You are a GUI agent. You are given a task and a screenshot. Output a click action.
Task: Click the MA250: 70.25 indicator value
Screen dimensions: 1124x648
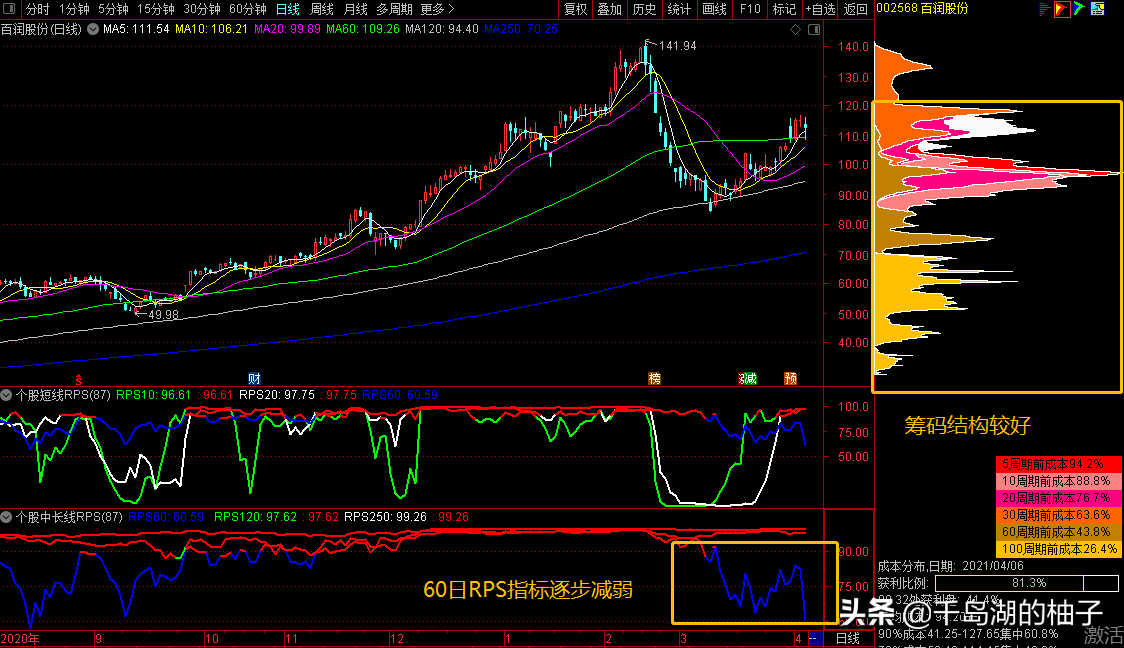521,29
